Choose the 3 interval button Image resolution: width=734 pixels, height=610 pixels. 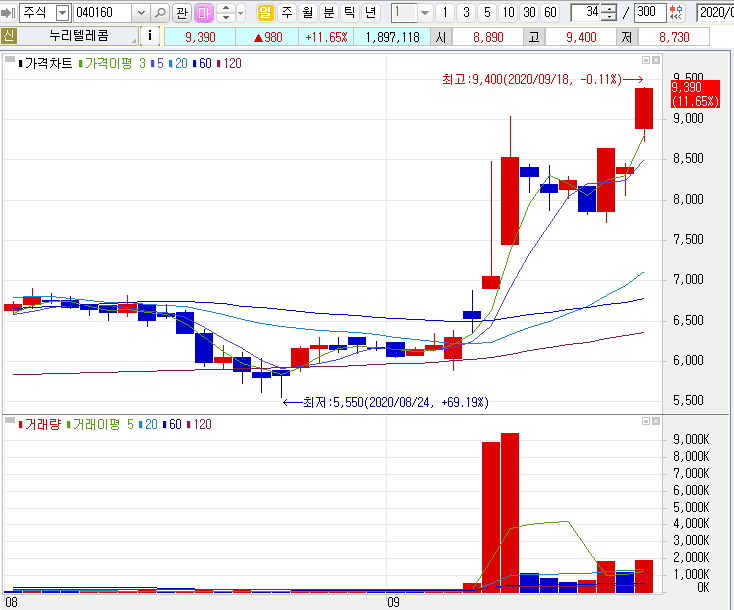[466, 13]
